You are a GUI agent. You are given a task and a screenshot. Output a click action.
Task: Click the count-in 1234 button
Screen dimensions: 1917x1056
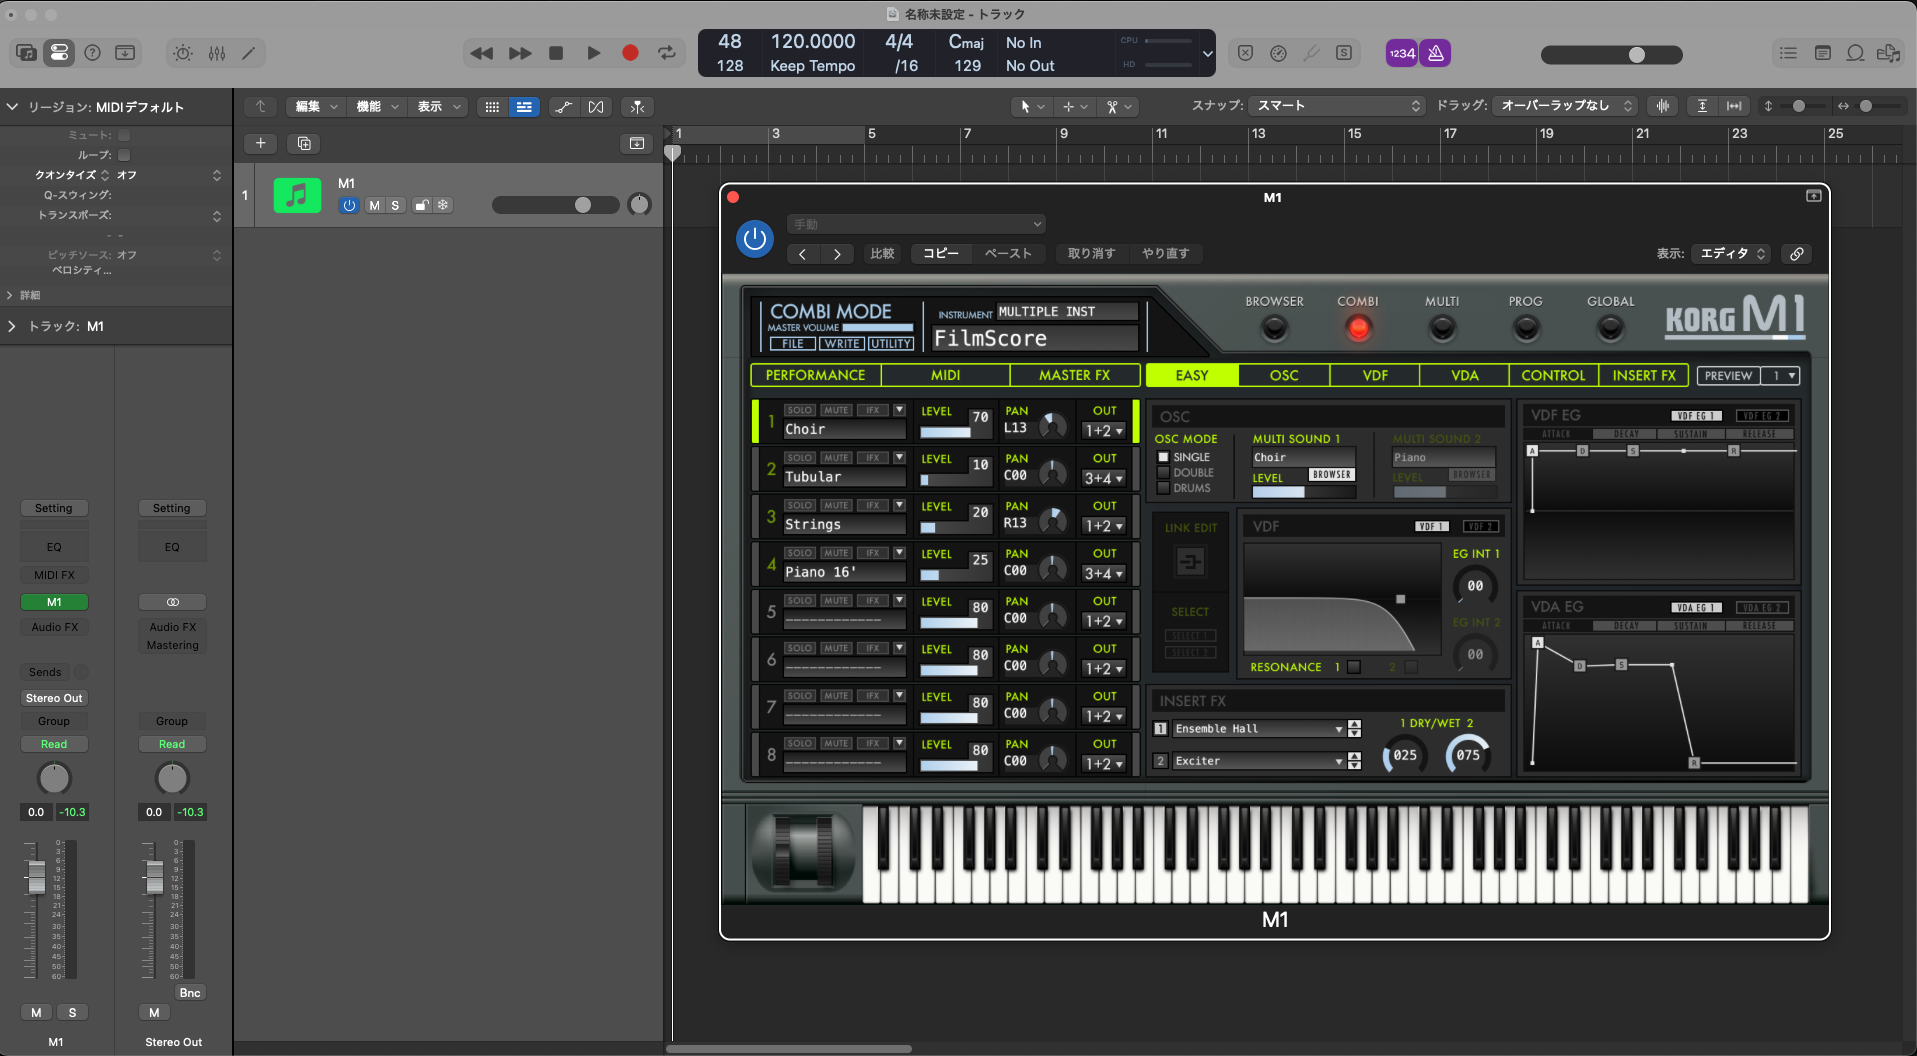click(x=1402, y=53)
